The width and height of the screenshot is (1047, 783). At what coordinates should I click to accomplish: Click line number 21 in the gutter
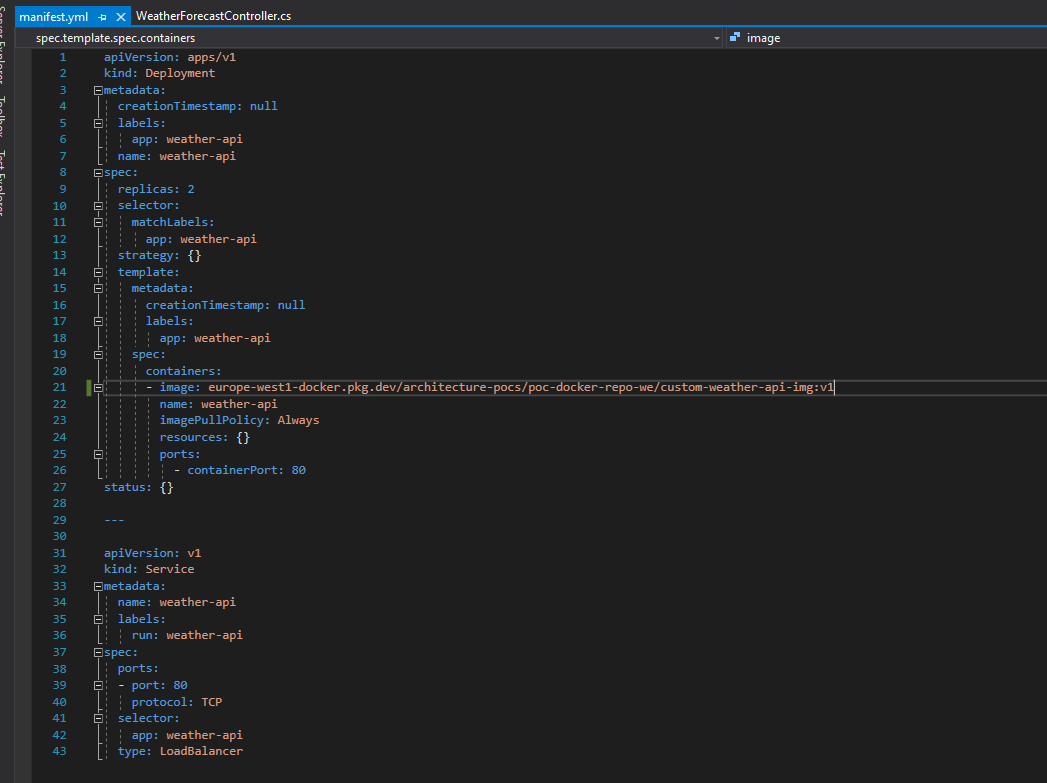60,387
